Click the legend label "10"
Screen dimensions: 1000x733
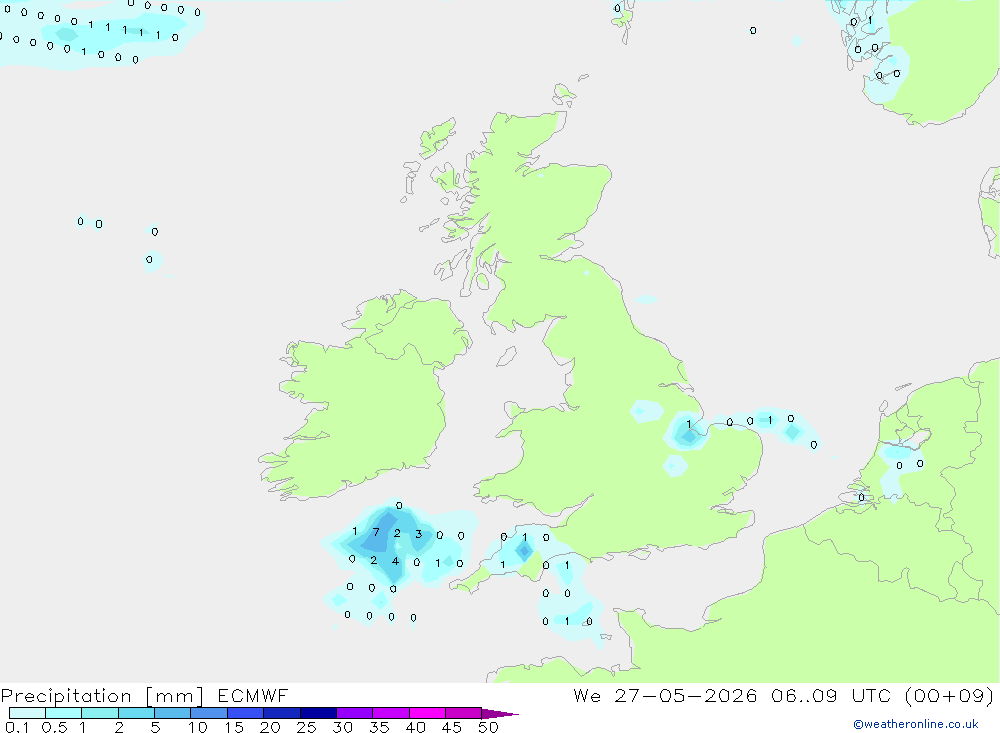[x=198, y=727]
